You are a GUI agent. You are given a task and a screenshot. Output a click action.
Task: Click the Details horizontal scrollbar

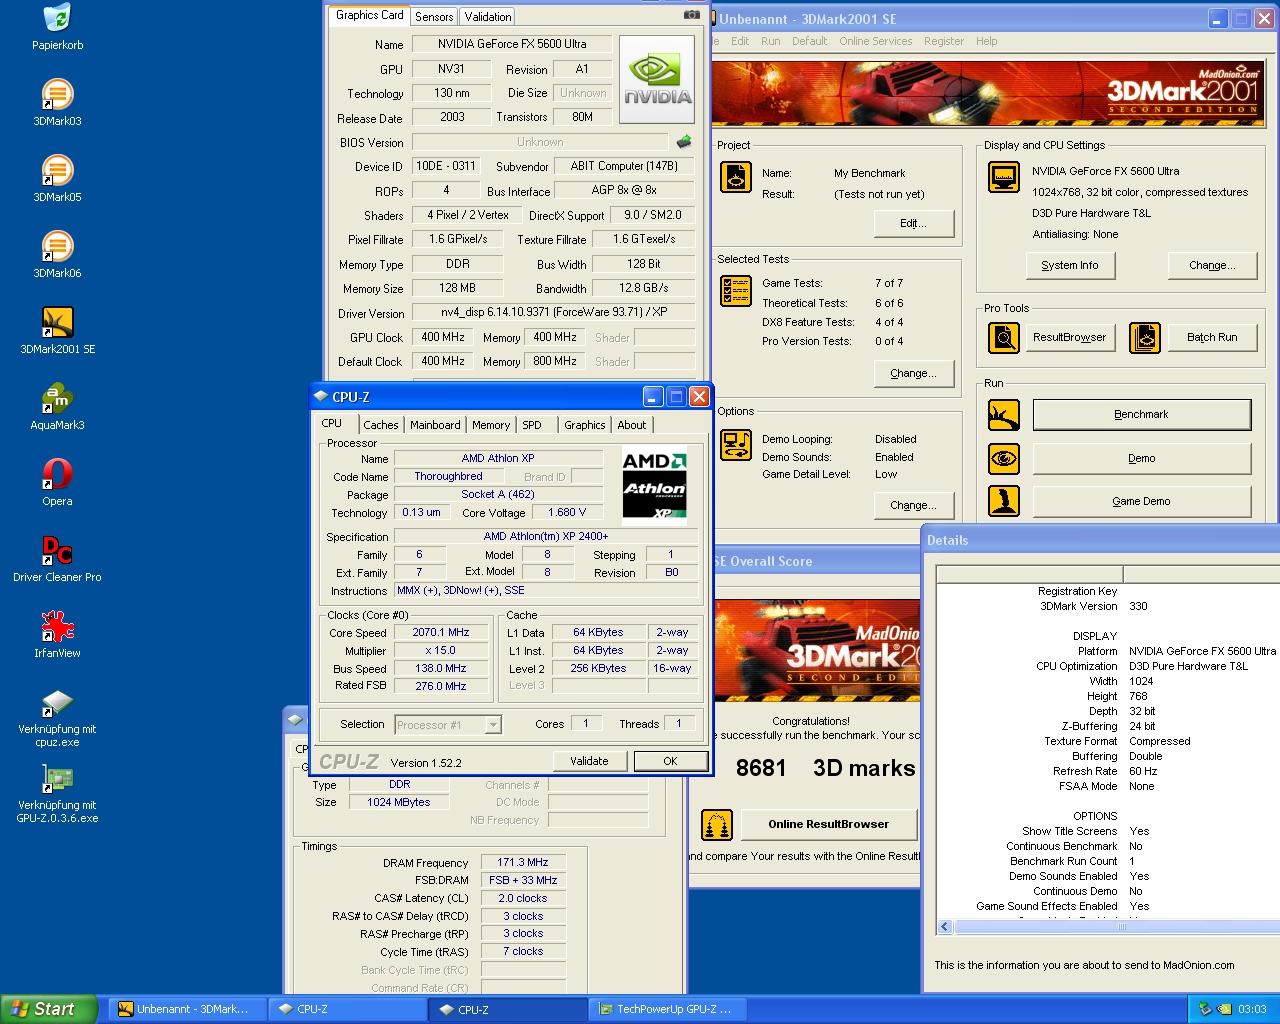1121,927
